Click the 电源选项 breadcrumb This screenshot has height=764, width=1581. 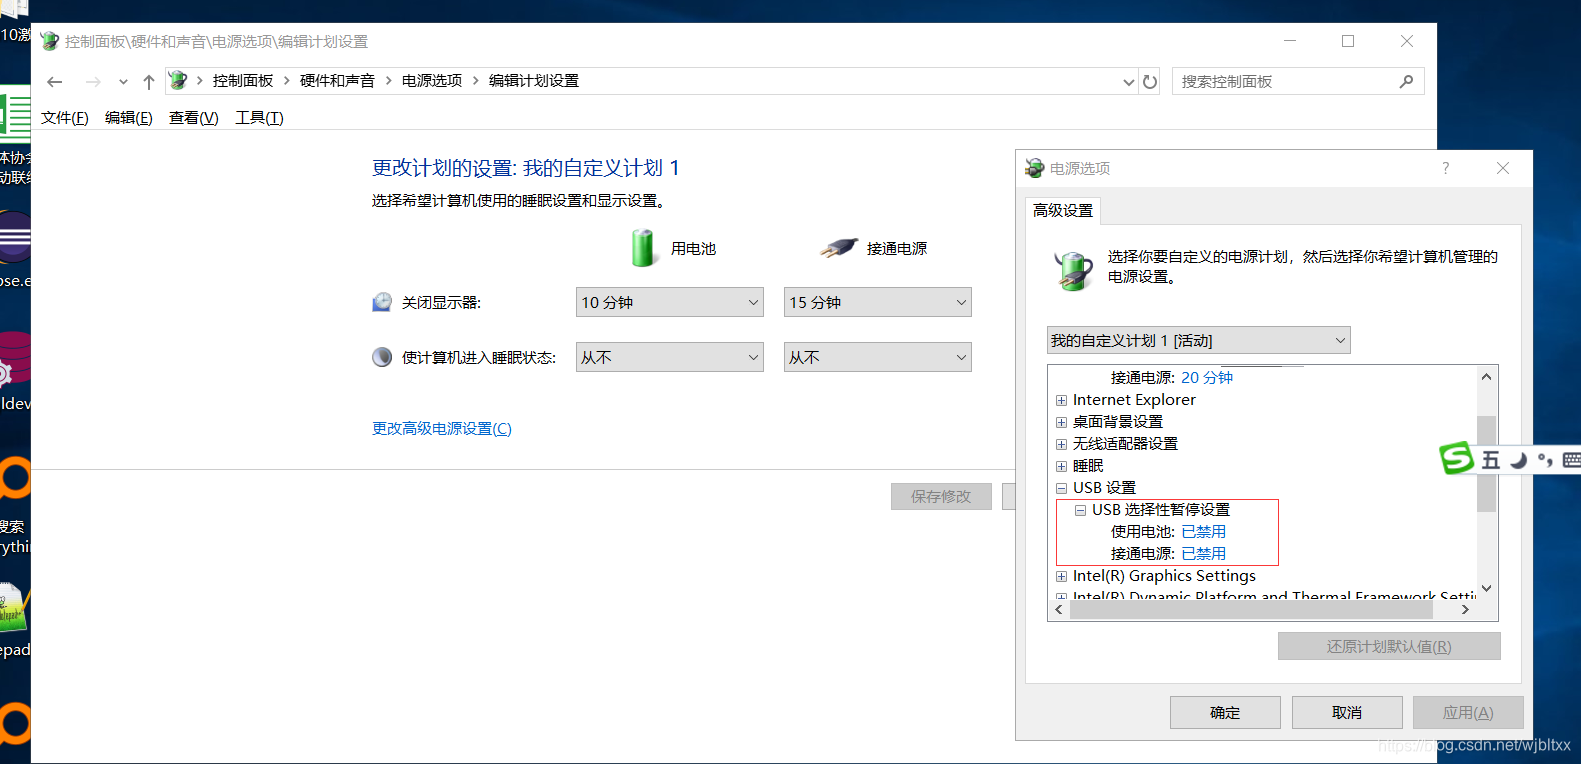tap(432, 81)
